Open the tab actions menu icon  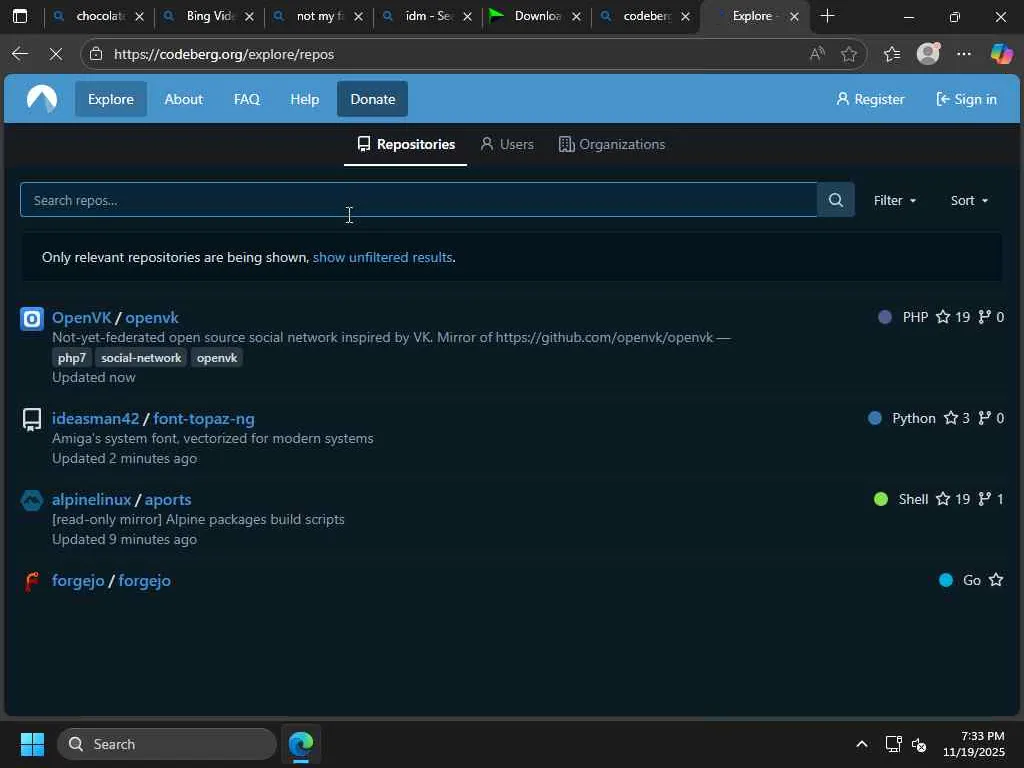click(20, 16)
